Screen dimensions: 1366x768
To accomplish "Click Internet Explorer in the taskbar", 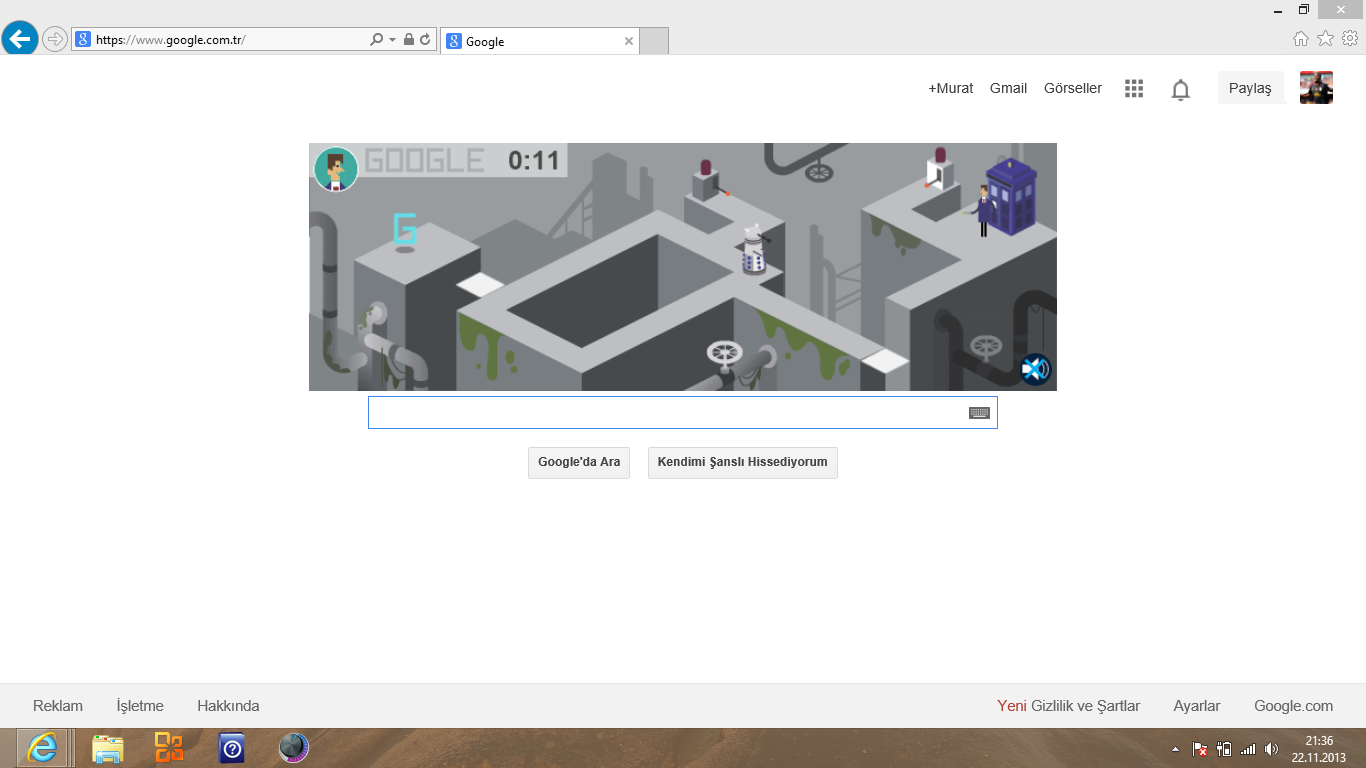I will coord(42,748).
